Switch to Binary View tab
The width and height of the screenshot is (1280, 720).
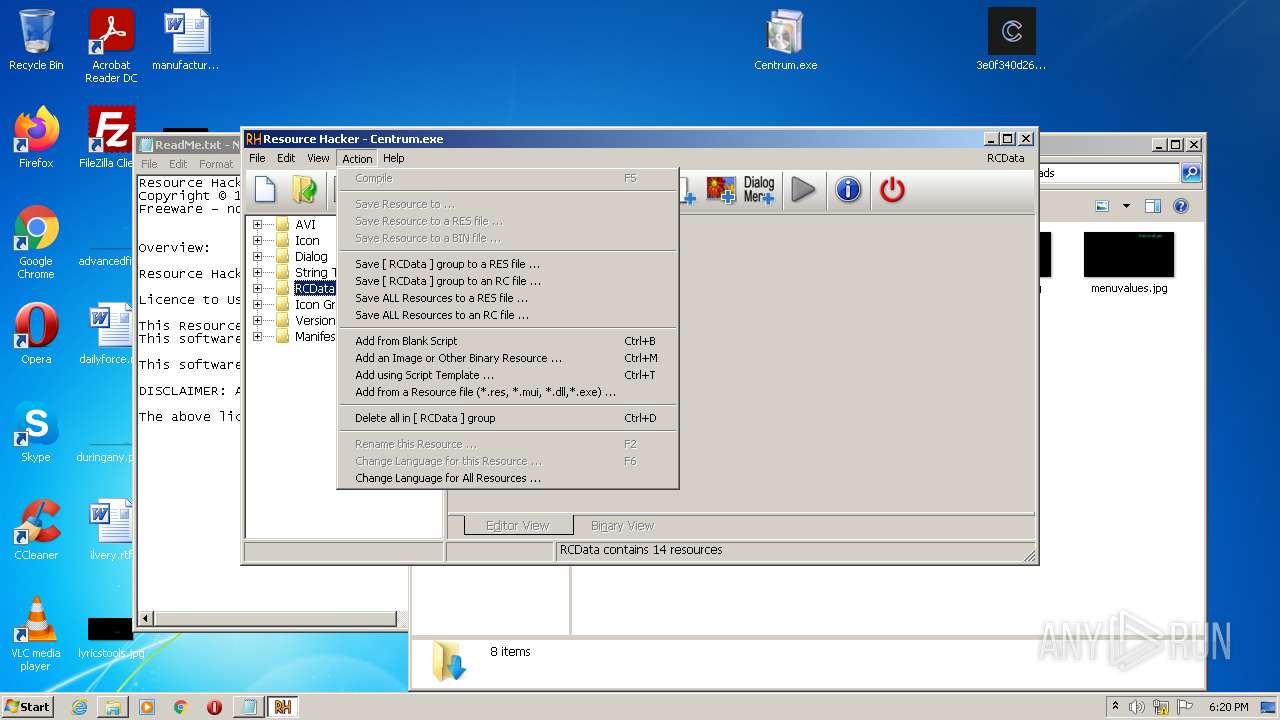point(622,526)
